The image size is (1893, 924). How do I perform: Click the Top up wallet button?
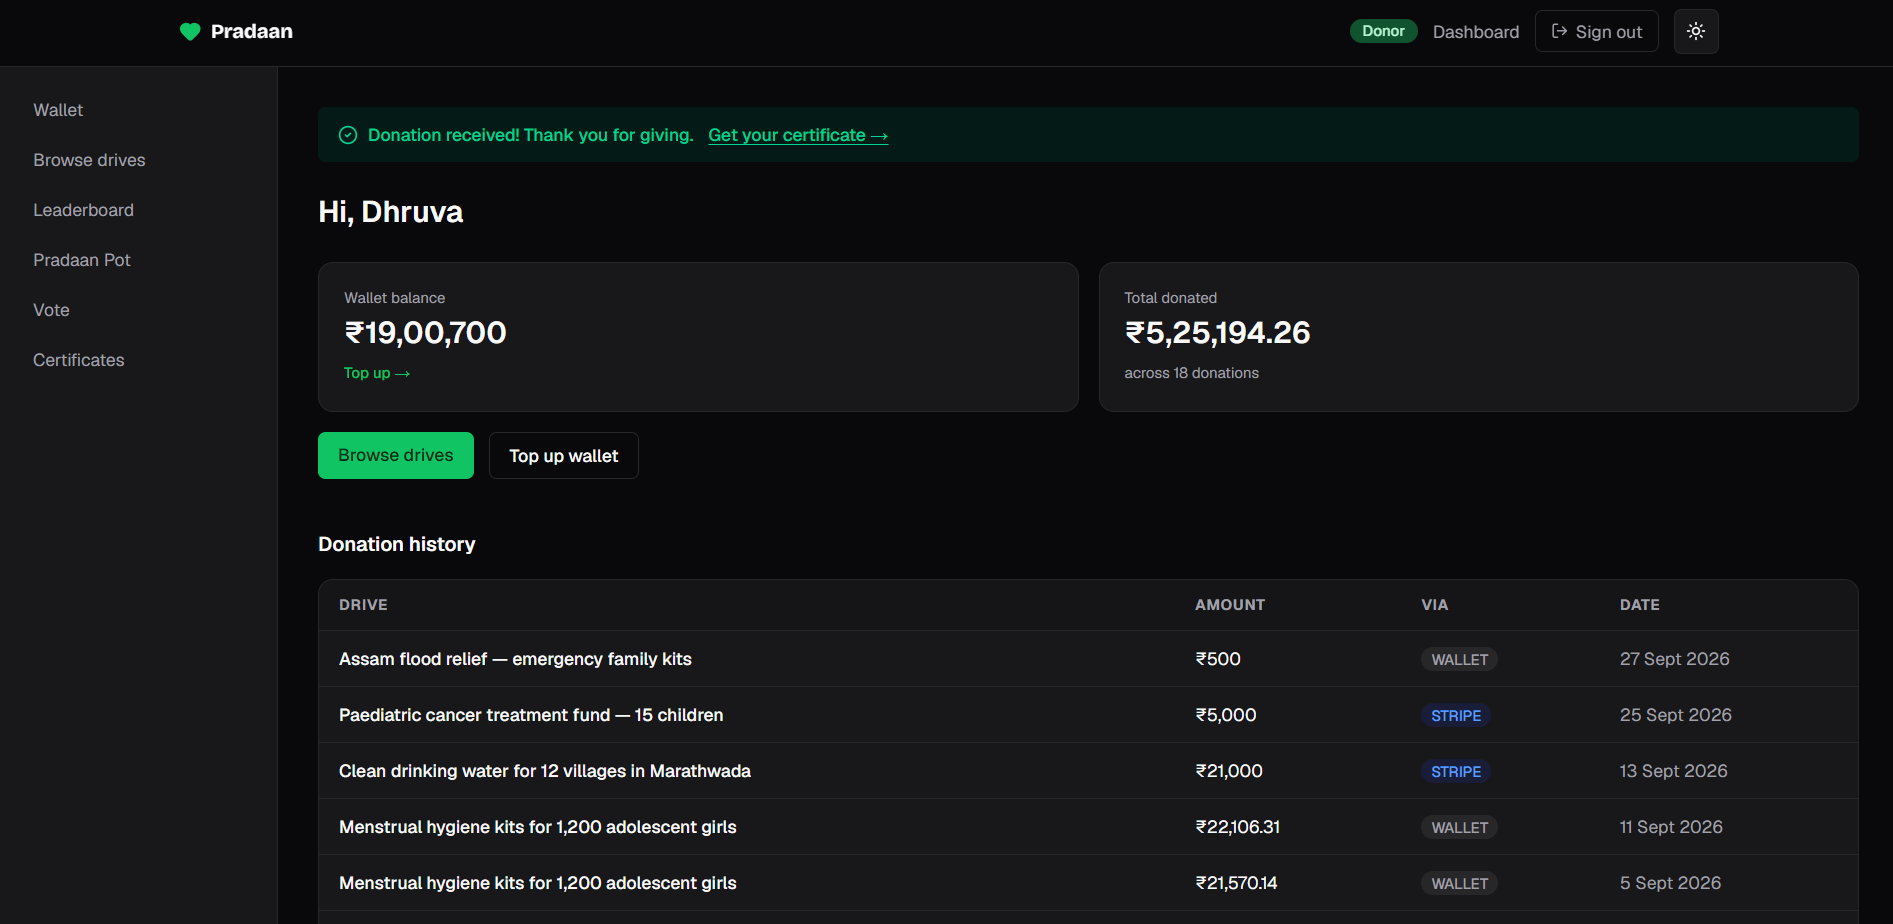pos(564,455)
